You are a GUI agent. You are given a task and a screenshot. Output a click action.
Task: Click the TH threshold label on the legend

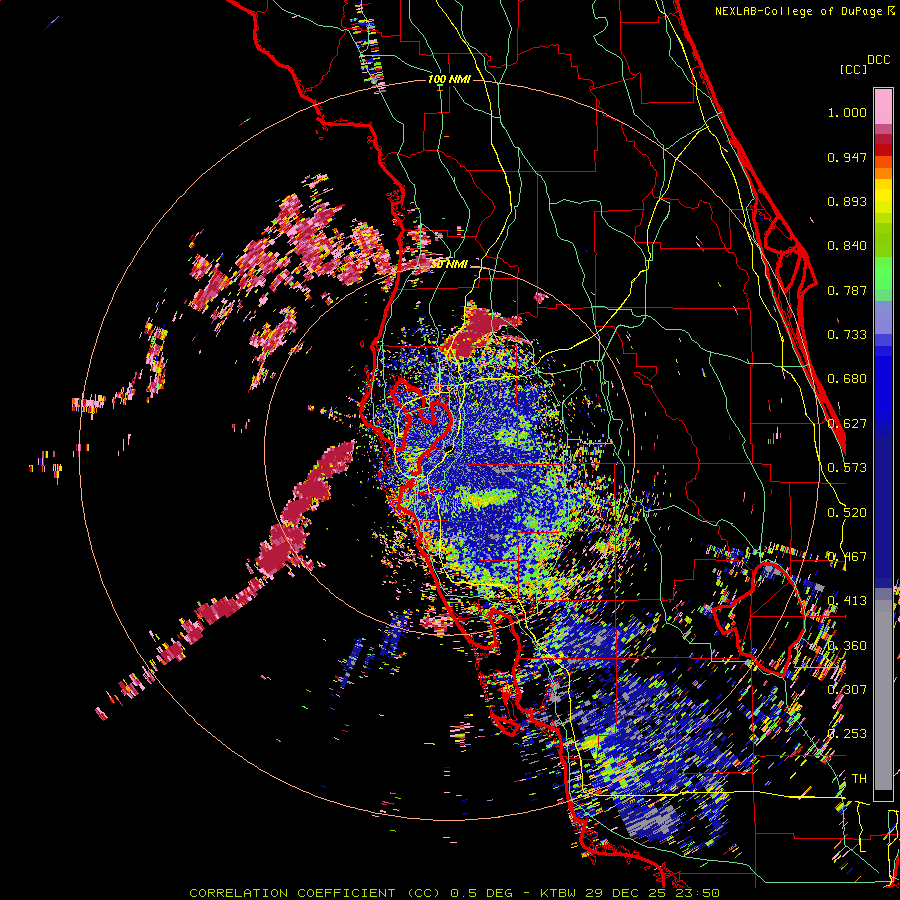[x=859, y=779]
